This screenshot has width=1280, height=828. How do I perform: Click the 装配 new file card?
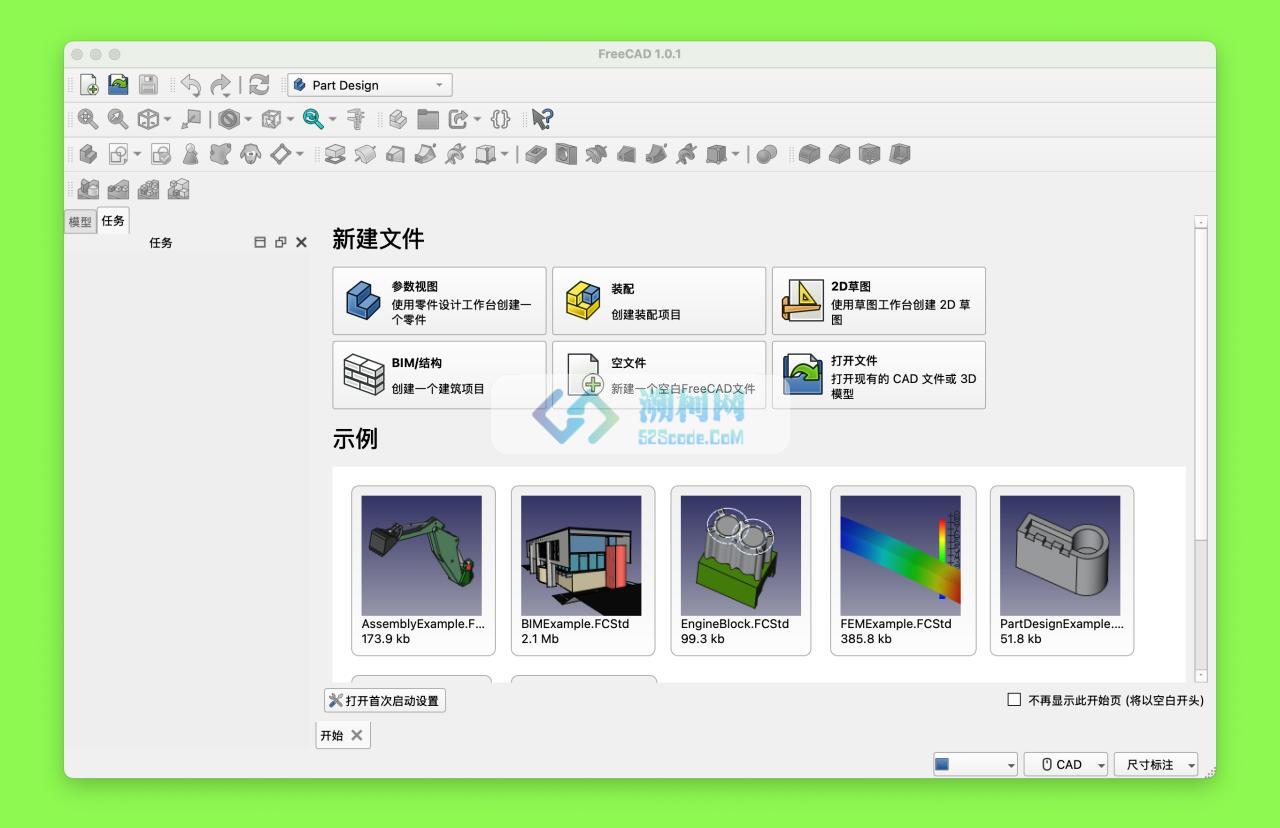pos(659,300)
